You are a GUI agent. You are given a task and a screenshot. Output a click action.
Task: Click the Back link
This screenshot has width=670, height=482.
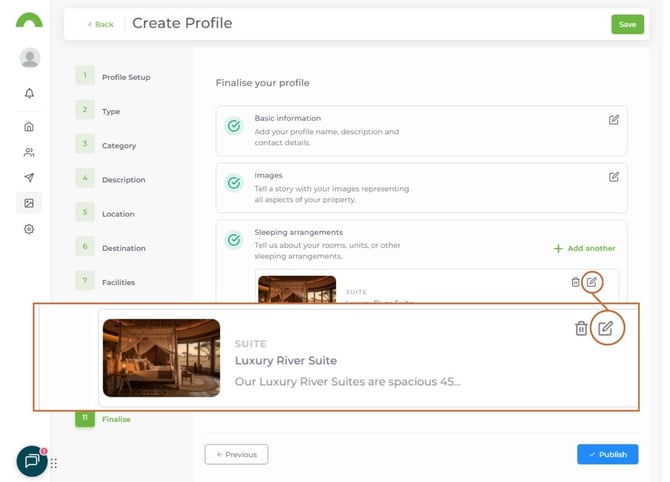pyautogui.click(x=100, y=24)
